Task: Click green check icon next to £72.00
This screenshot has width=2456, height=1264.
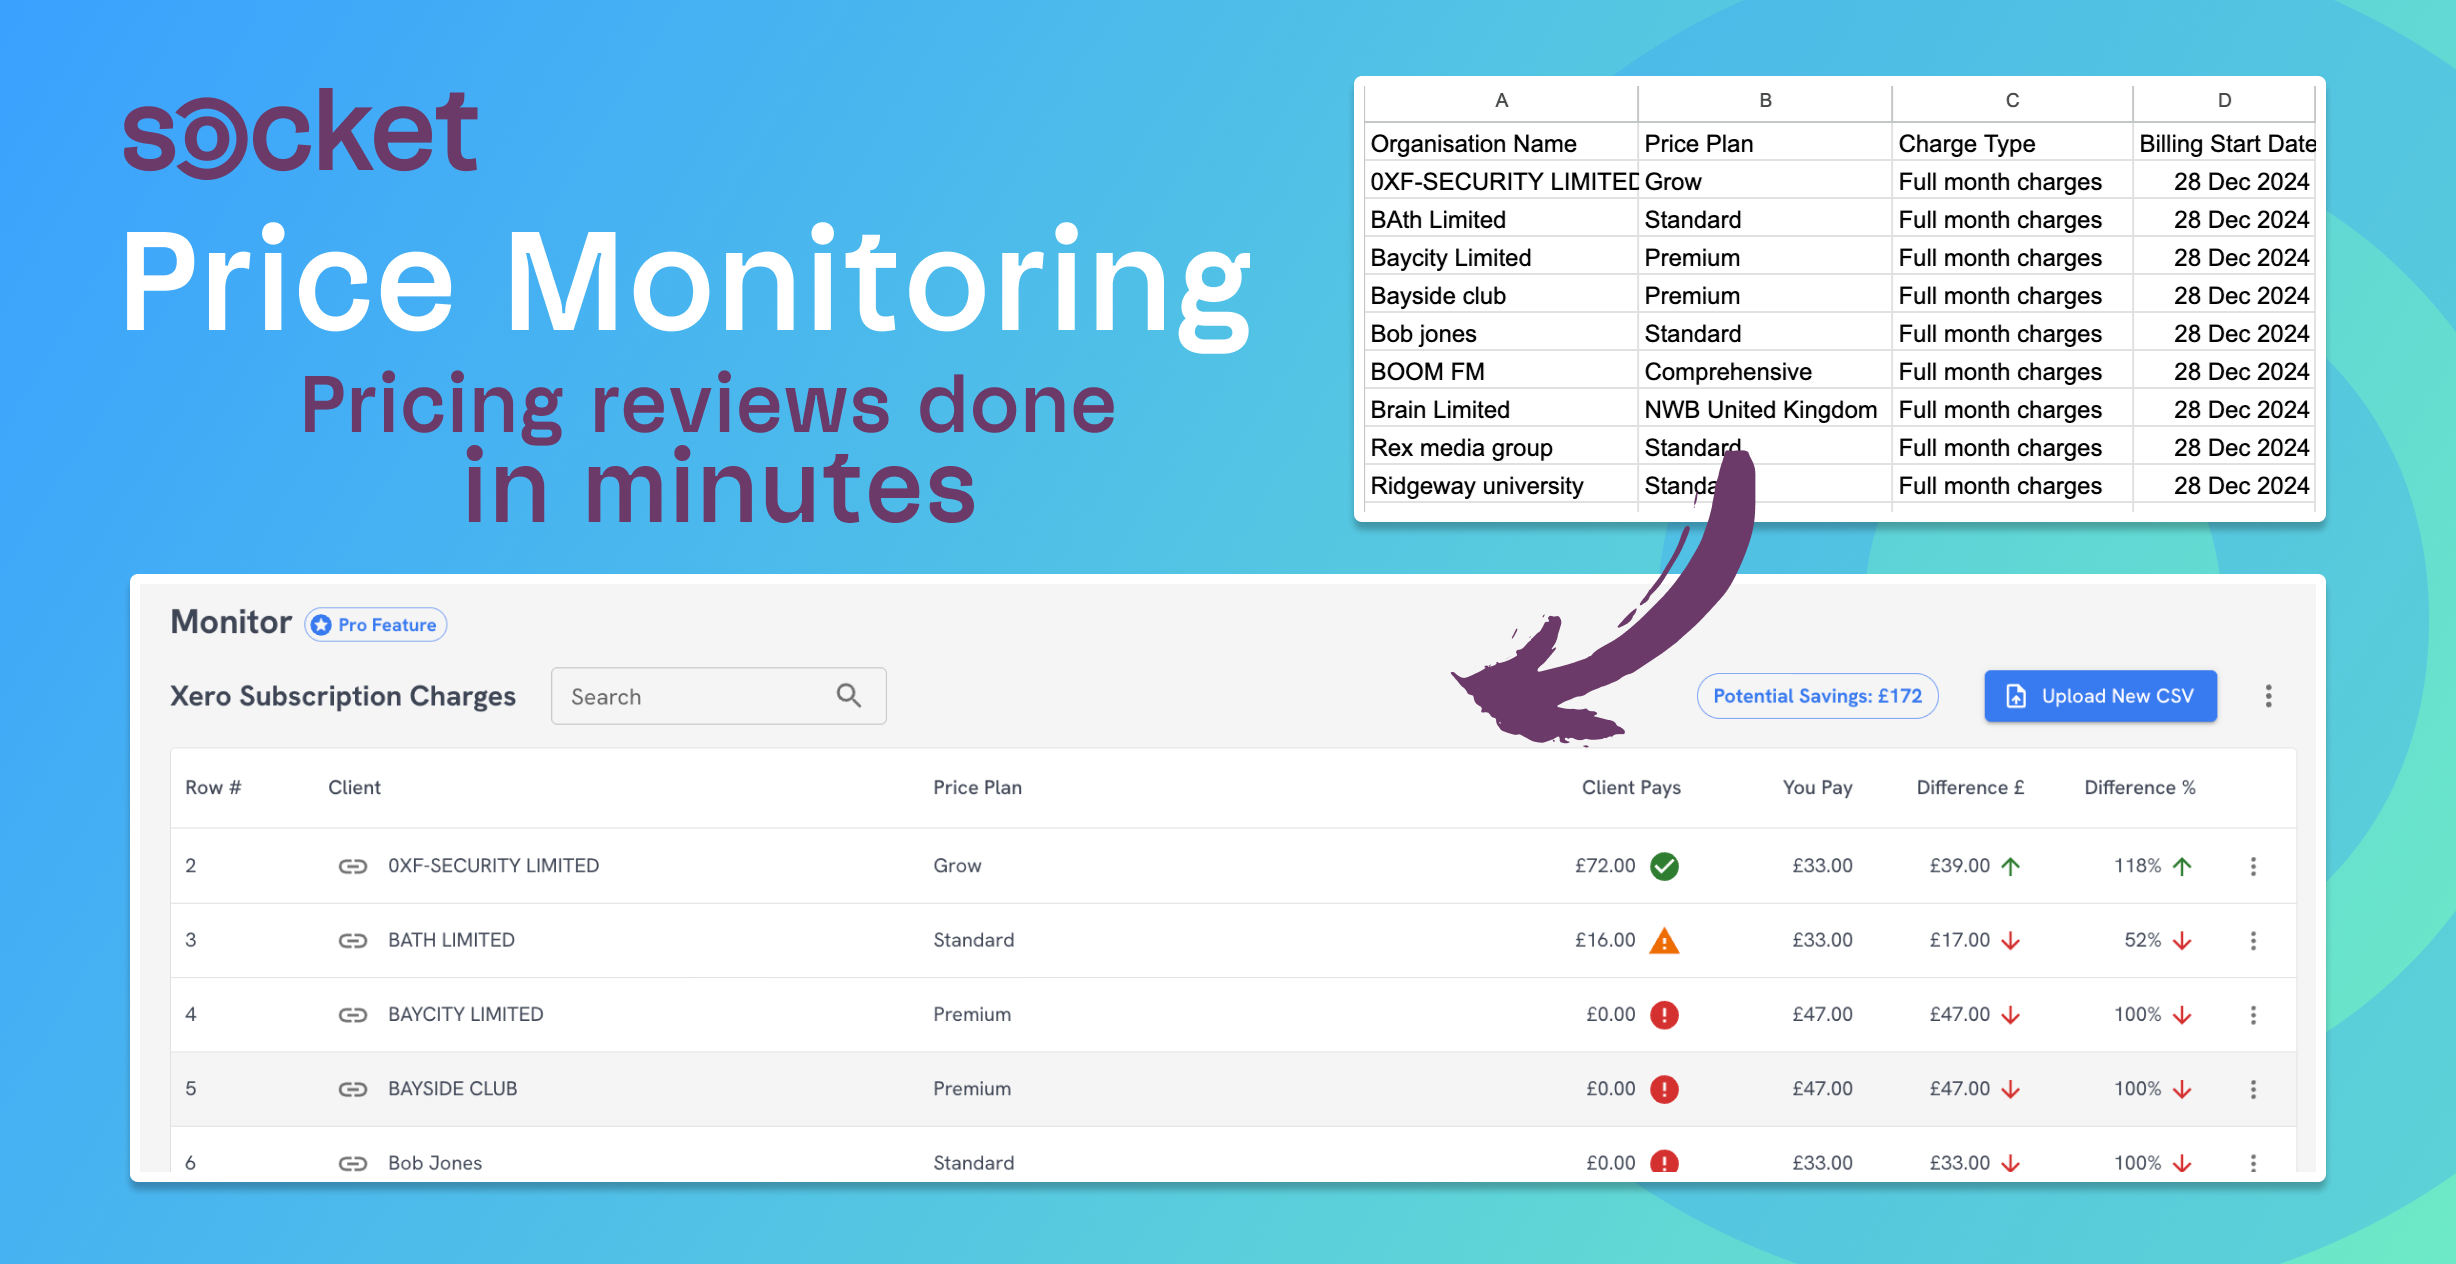Action: 1664,866
